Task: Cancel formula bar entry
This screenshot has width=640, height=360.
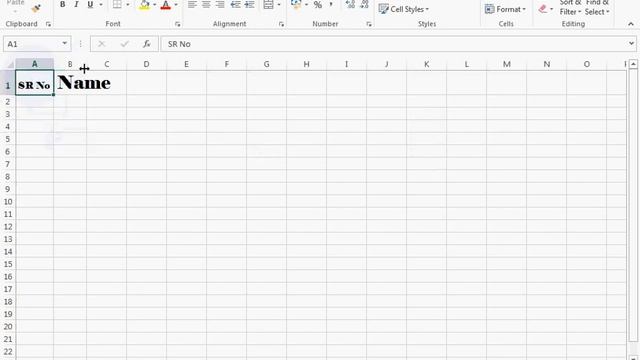Action: point(102,44)
